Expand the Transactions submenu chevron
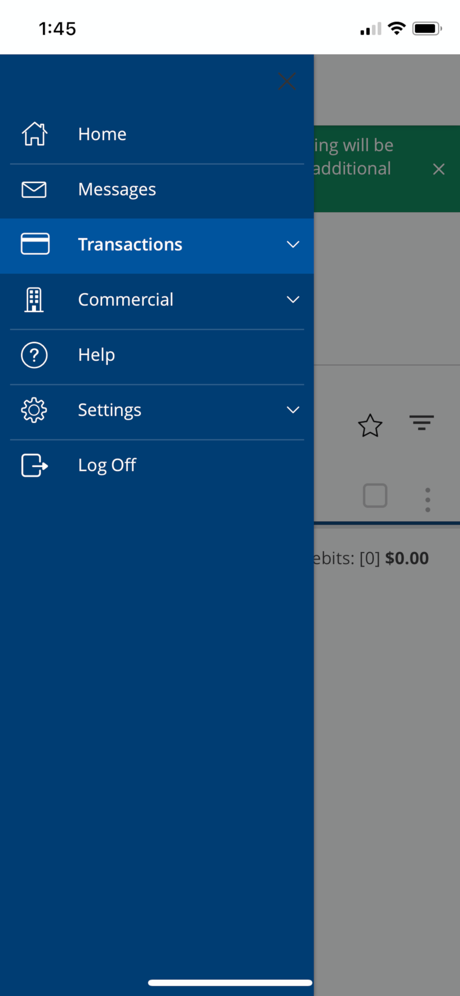The width and height of the screenshot is (460, 996). (x=293, y=245)
